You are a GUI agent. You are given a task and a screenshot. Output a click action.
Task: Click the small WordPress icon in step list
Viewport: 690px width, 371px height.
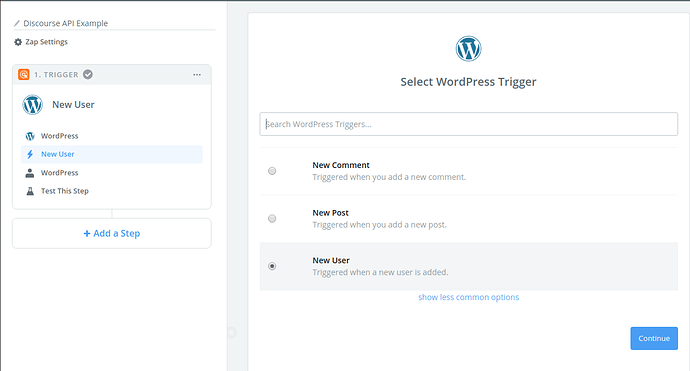click(30, 136)
